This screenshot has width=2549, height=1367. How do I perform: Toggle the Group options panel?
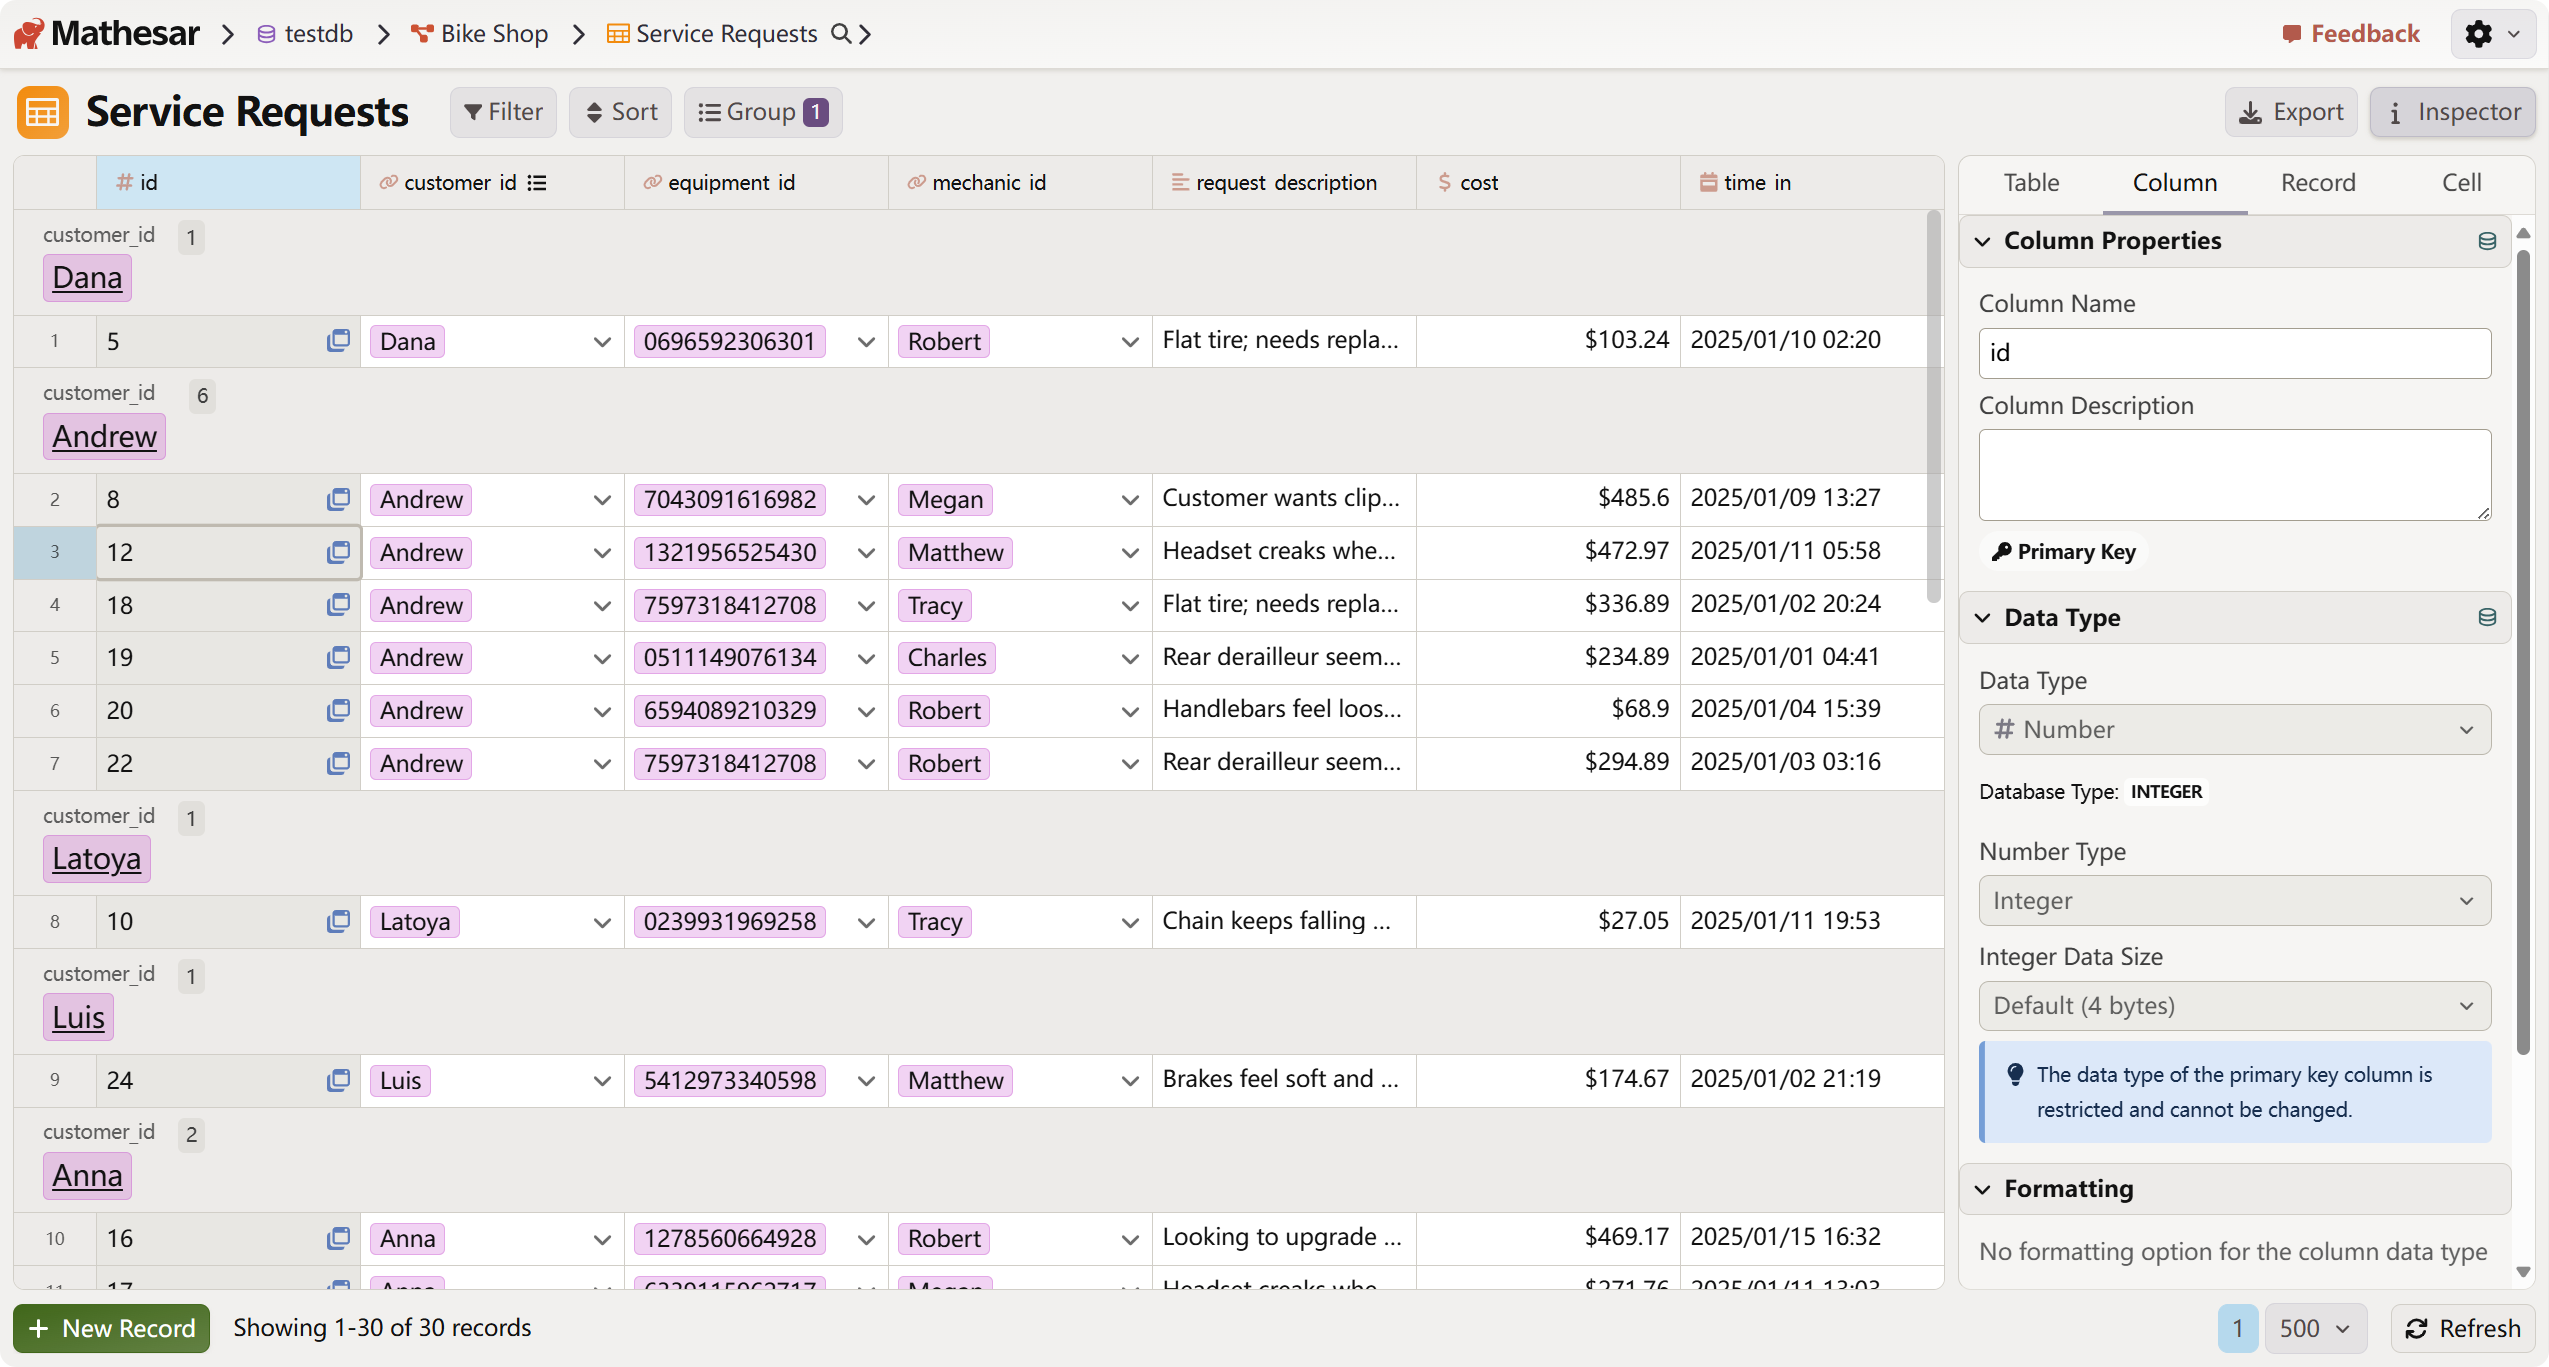pos(762,112)
